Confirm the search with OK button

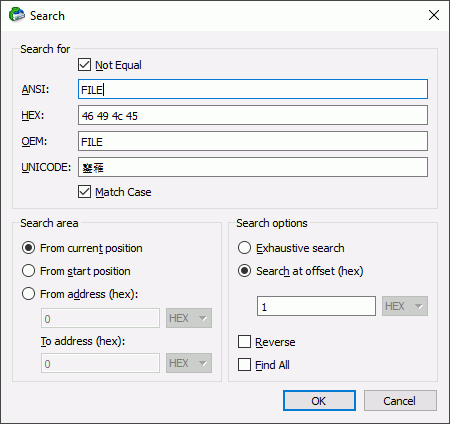tap(319, 400)
